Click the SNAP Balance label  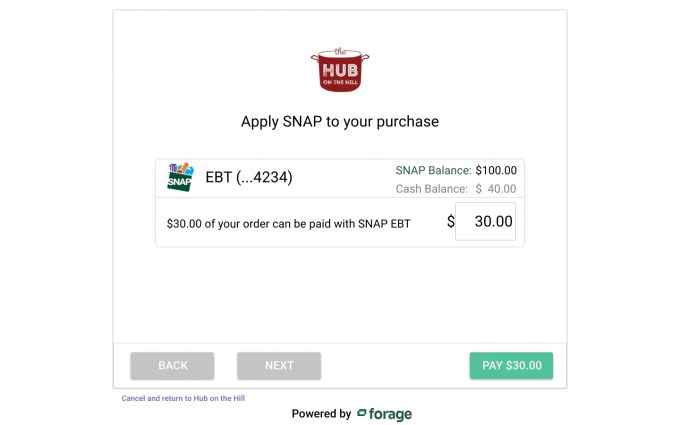tap(433, 170)
